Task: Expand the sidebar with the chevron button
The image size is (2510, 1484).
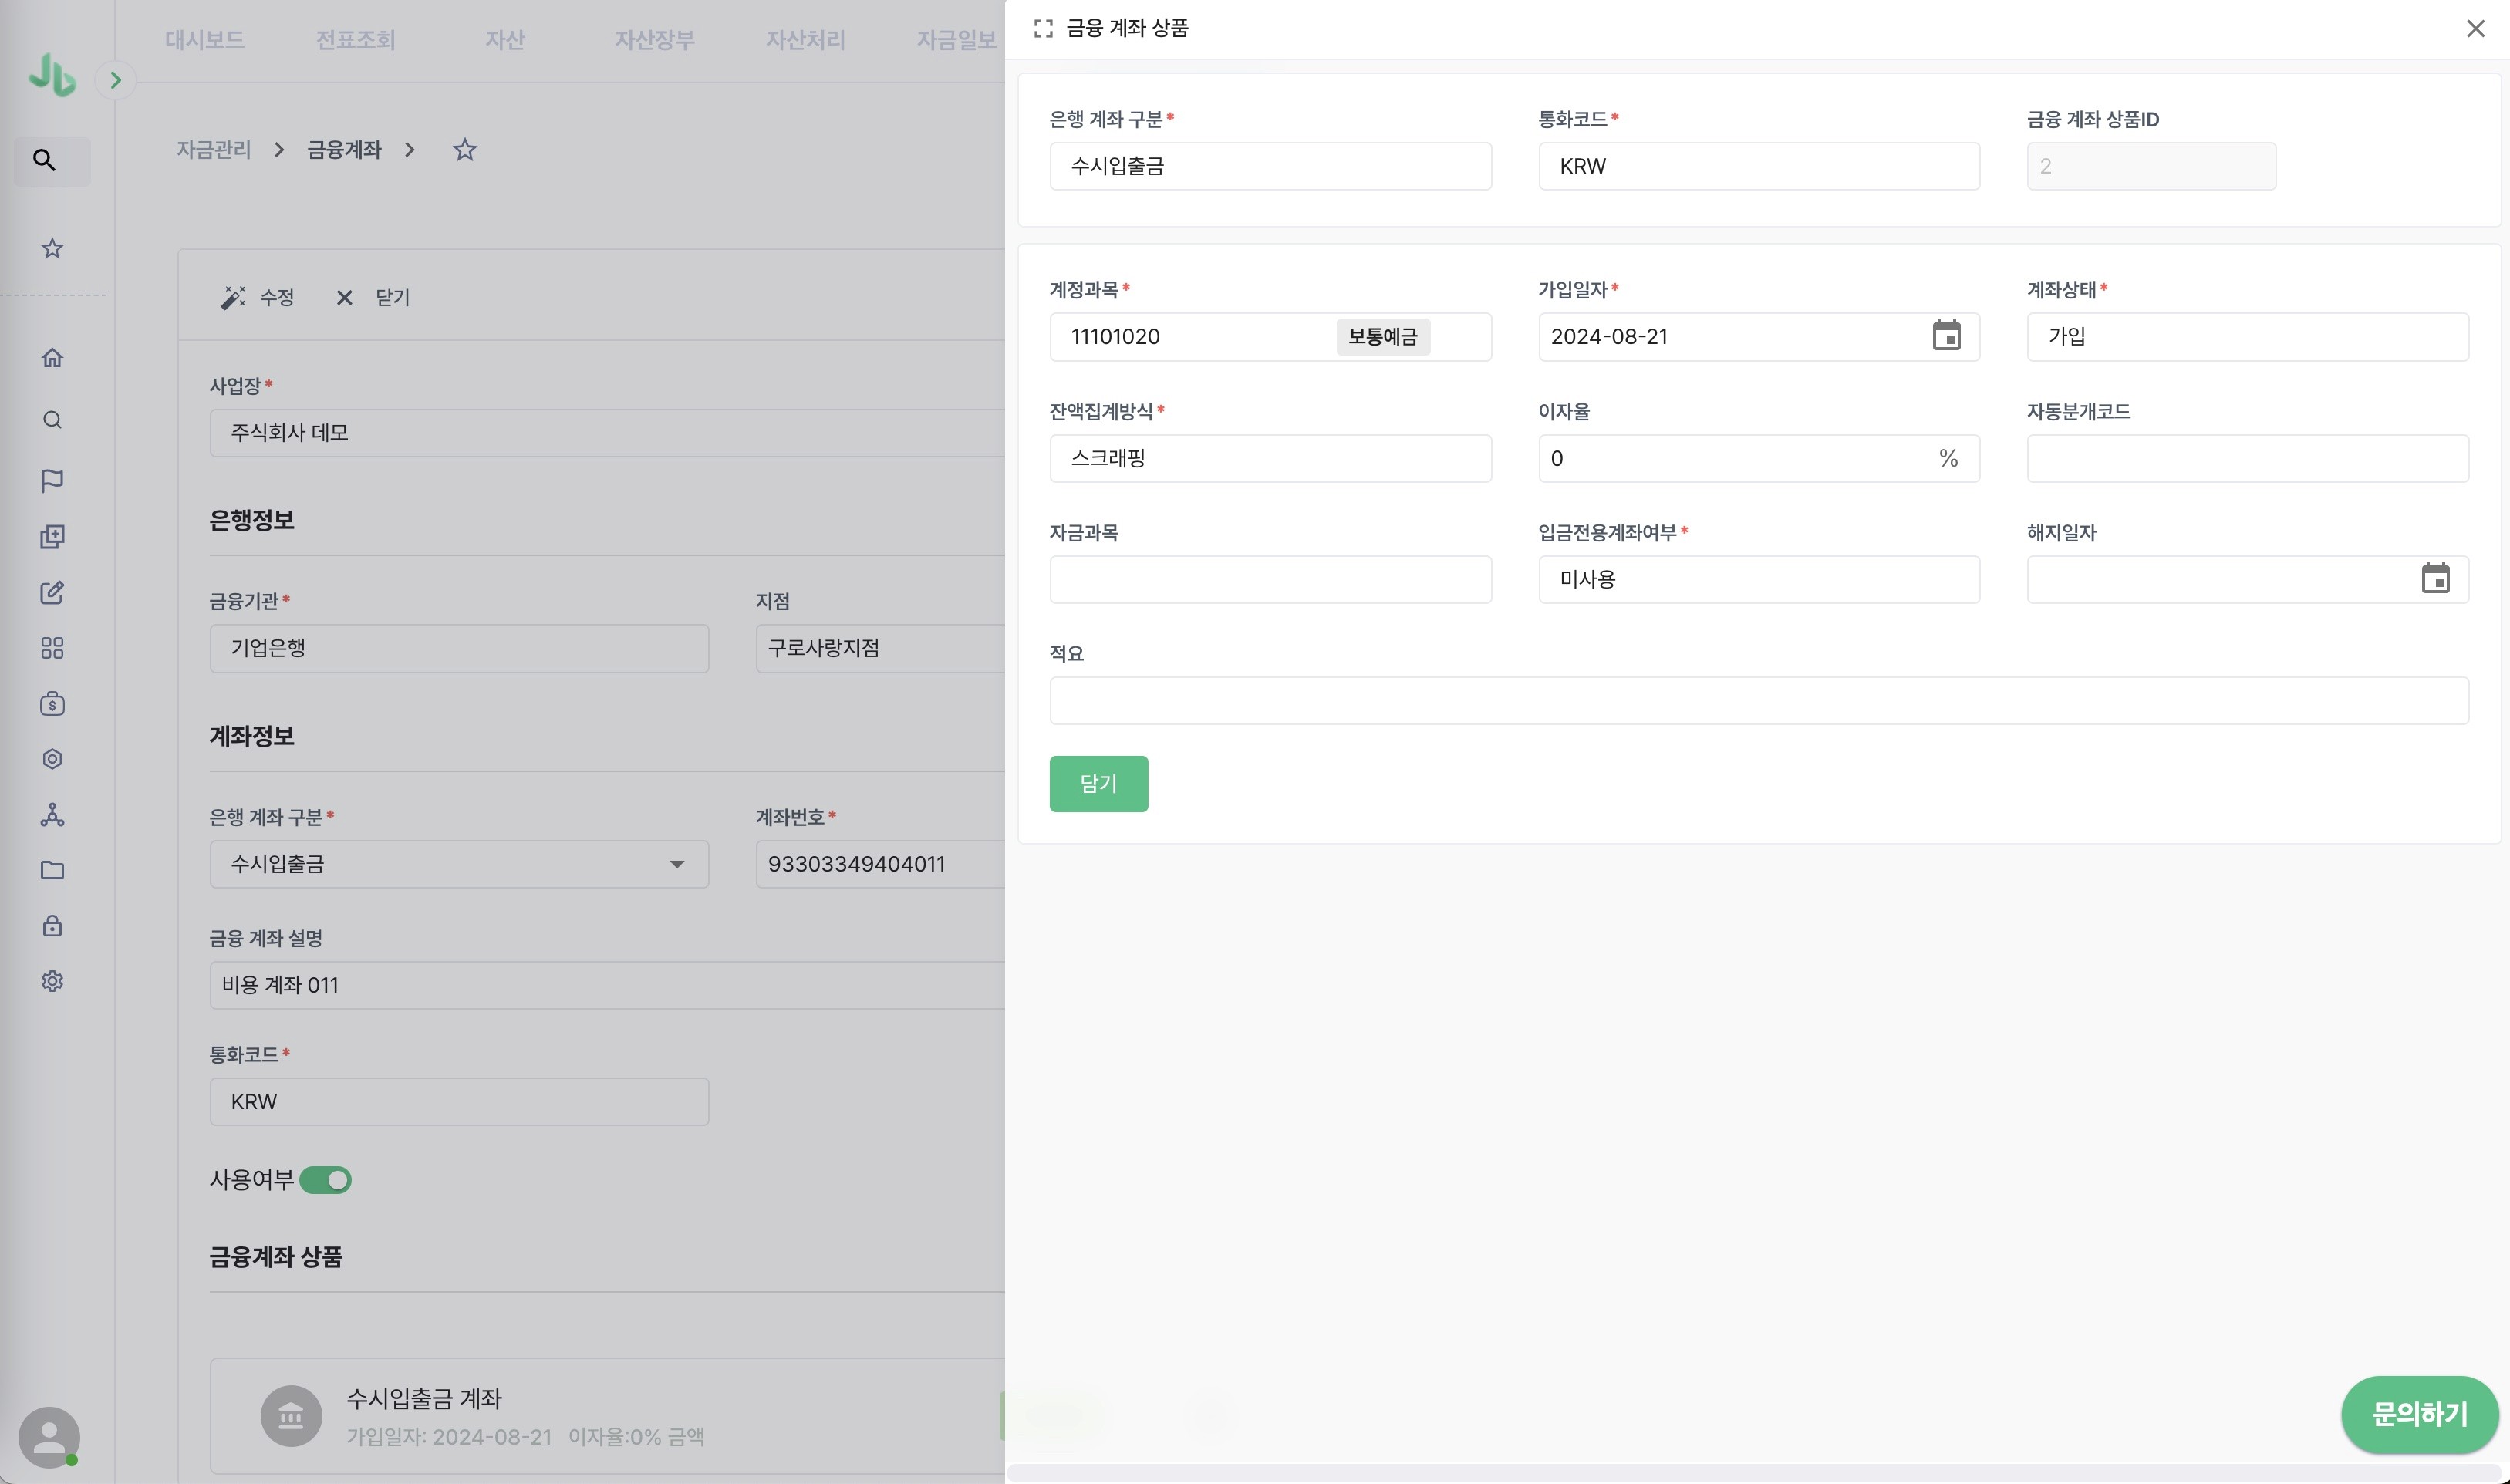Action: pyautogui.click(x=116, y=80)
